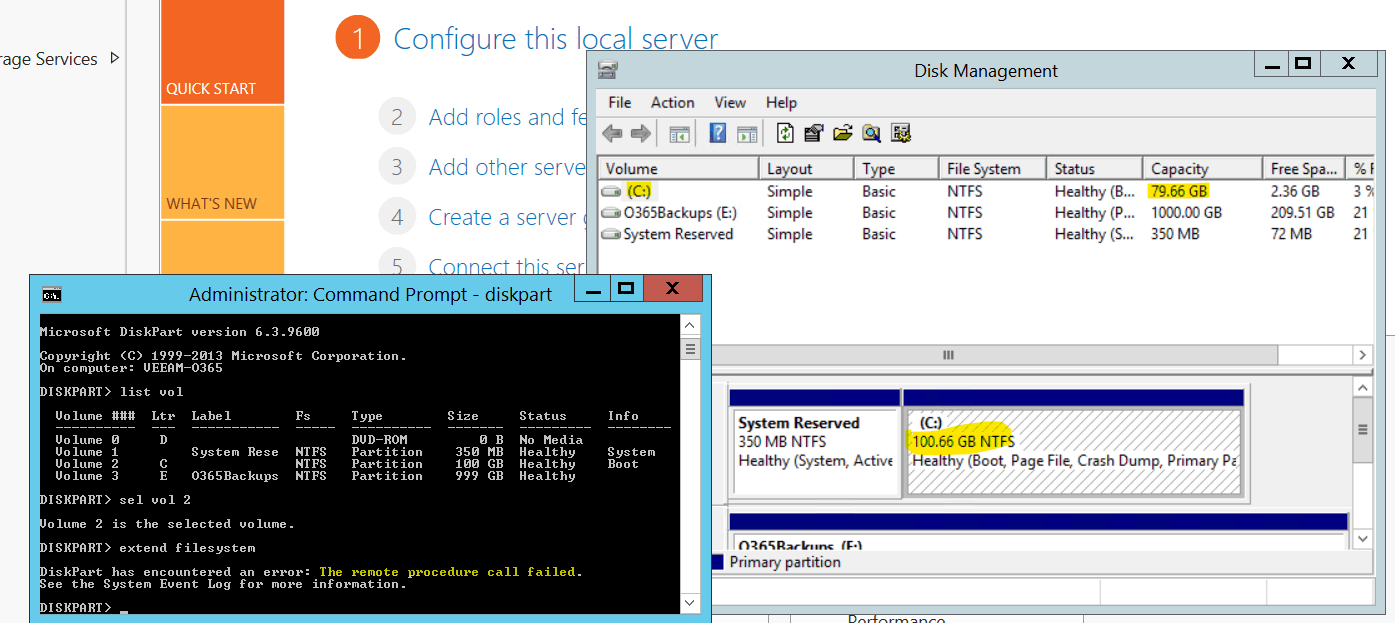Sort by the File System column header

992,168
